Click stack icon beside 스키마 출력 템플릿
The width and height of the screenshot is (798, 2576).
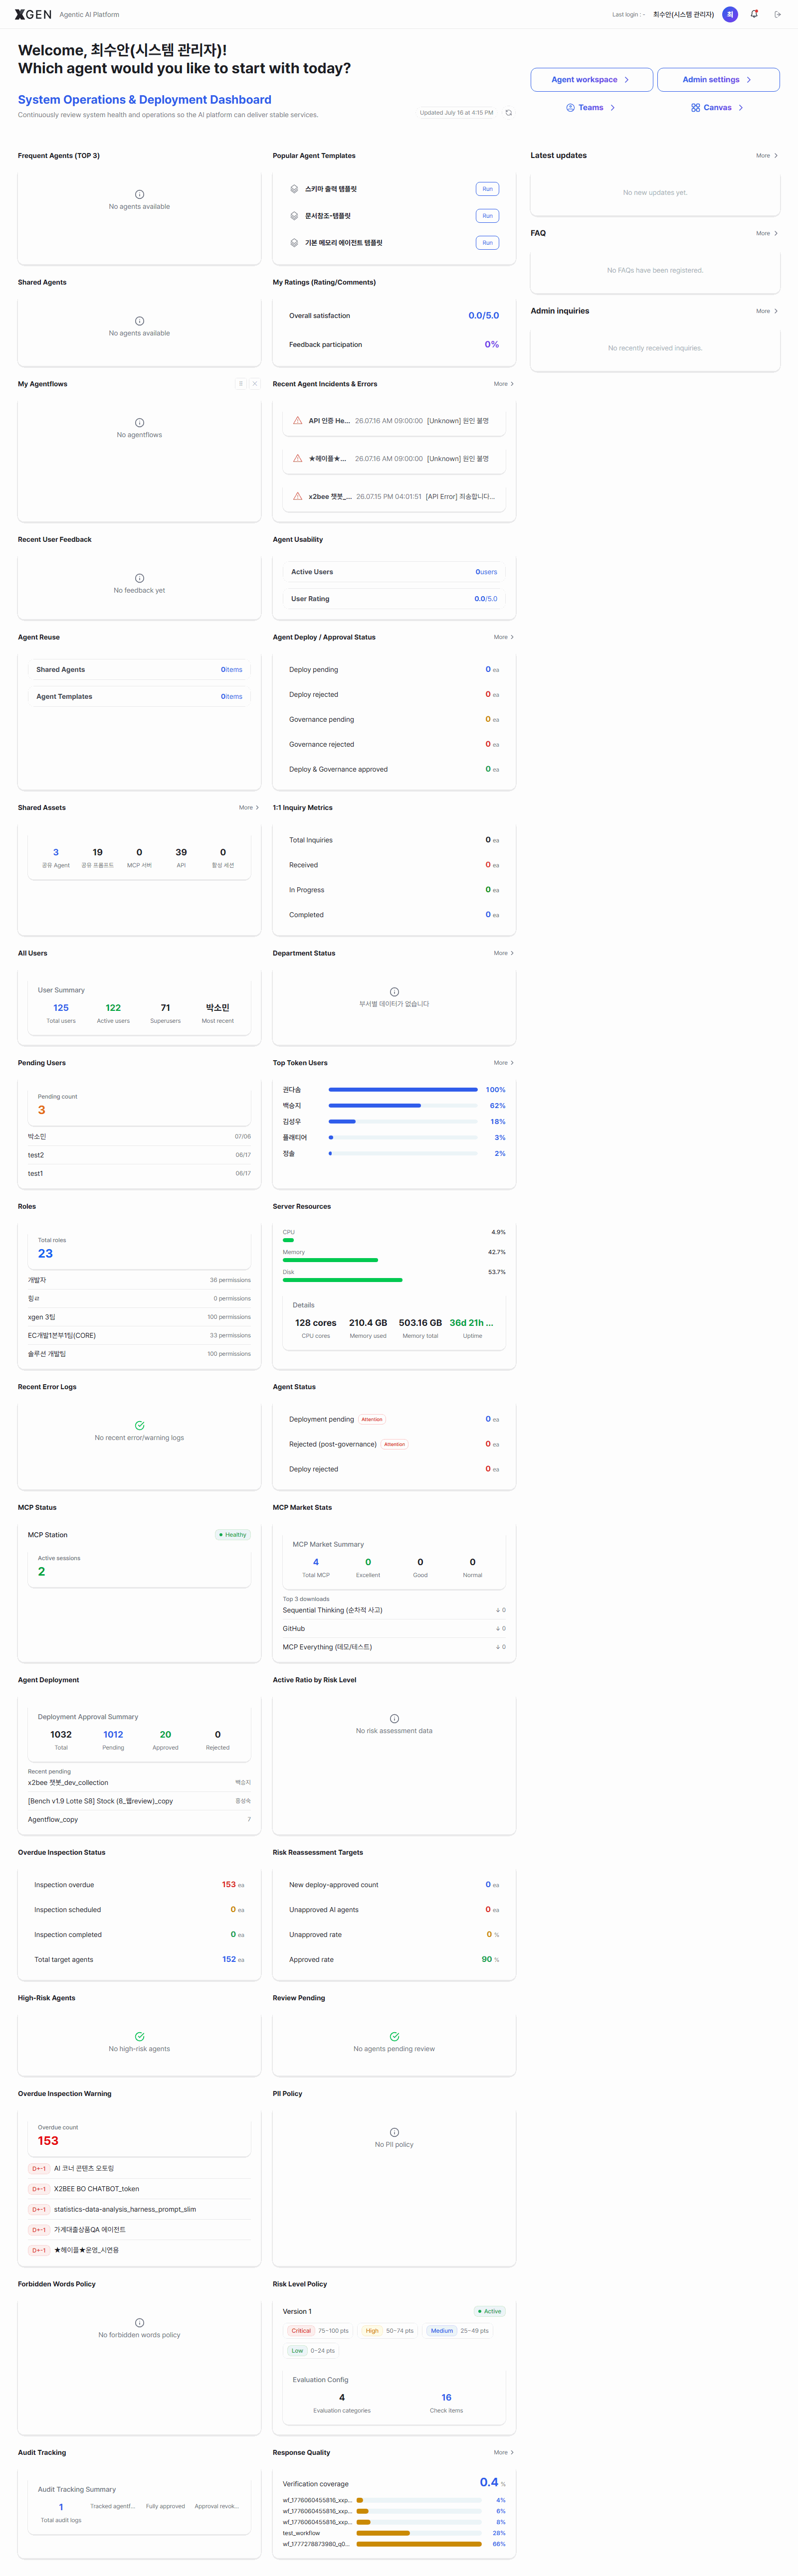click(294, 189)
